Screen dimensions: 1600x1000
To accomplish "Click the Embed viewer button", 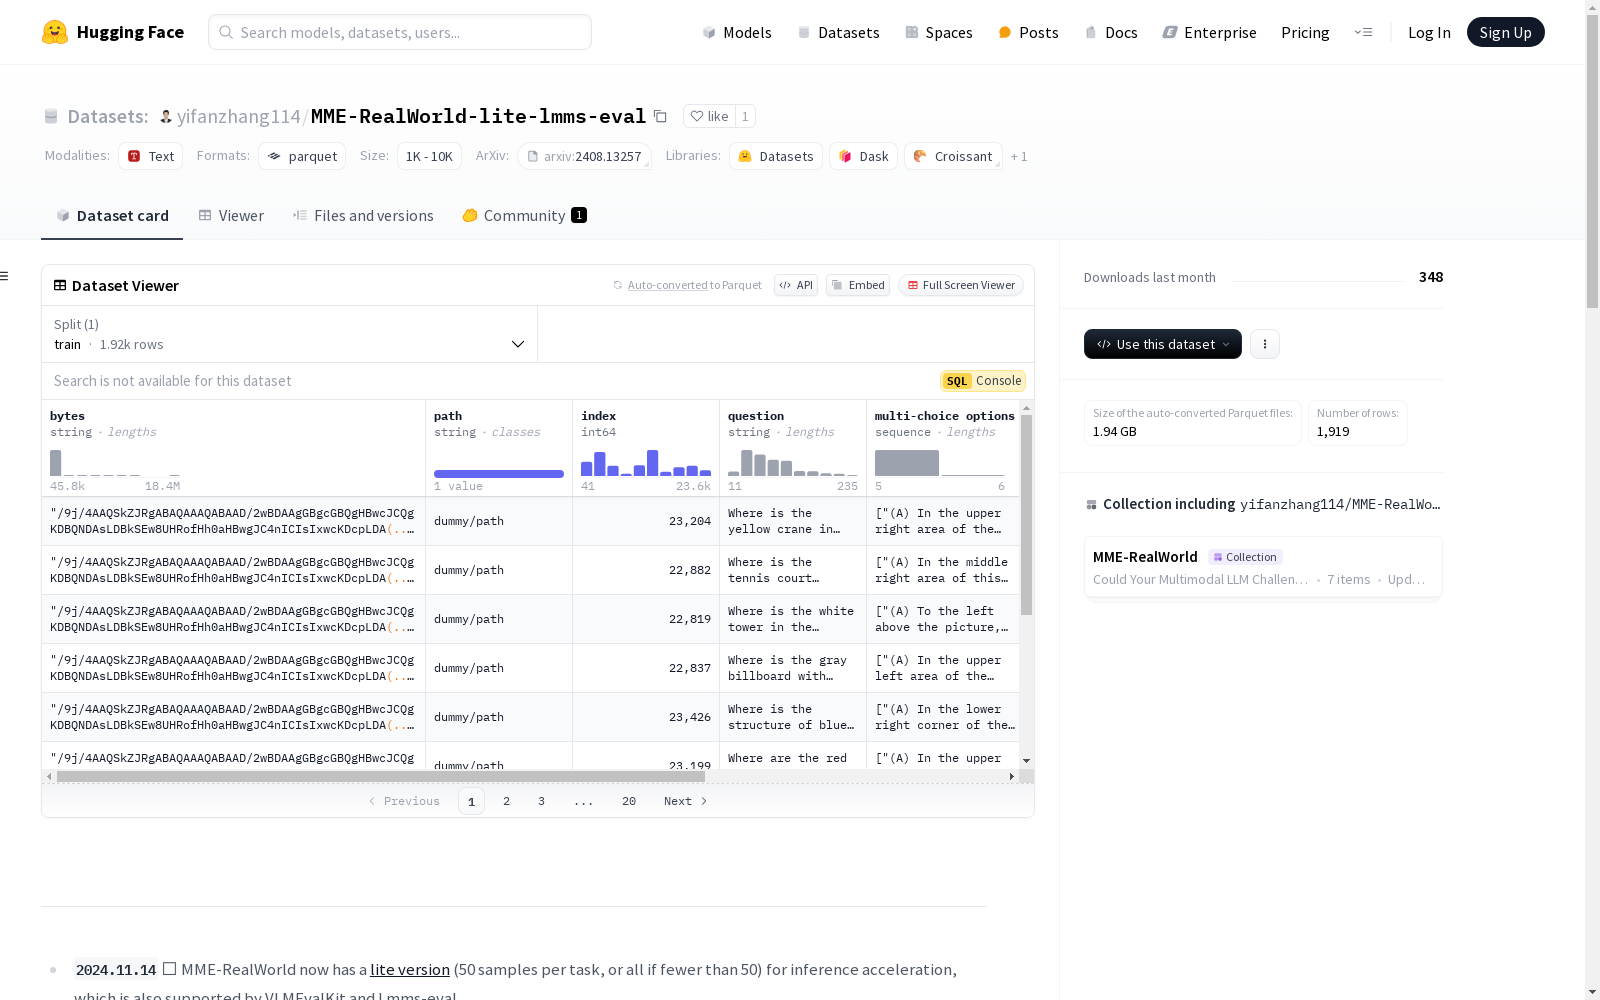I will [x=858, y=285].
